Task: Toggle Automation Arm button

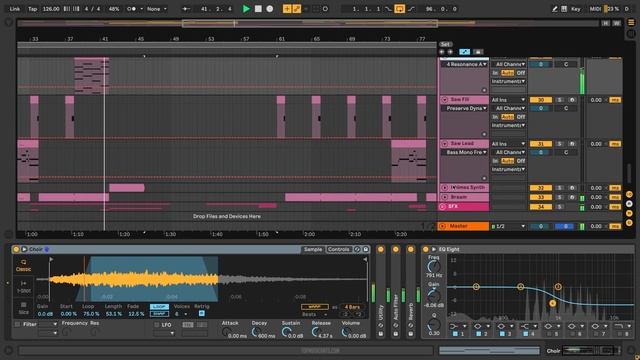Action: [x=297, y=9]
